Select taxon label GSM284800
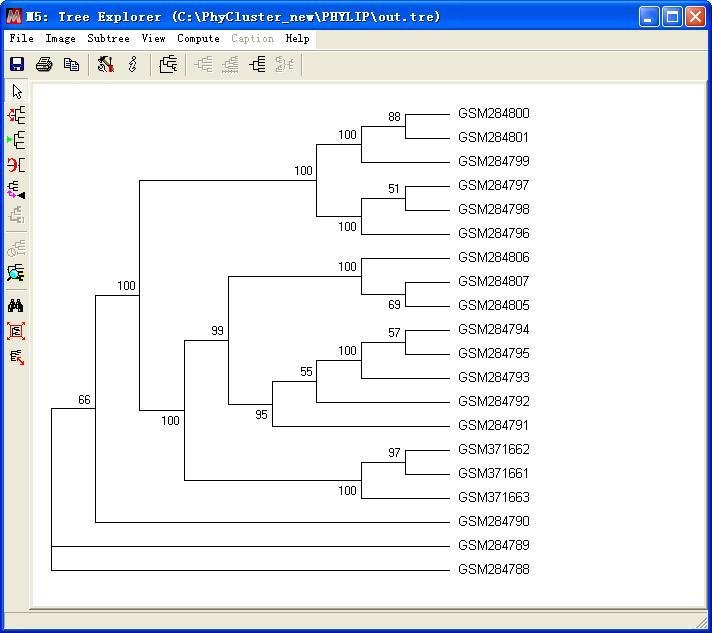This screenshot has height=633, width=712. coord(494,114)
